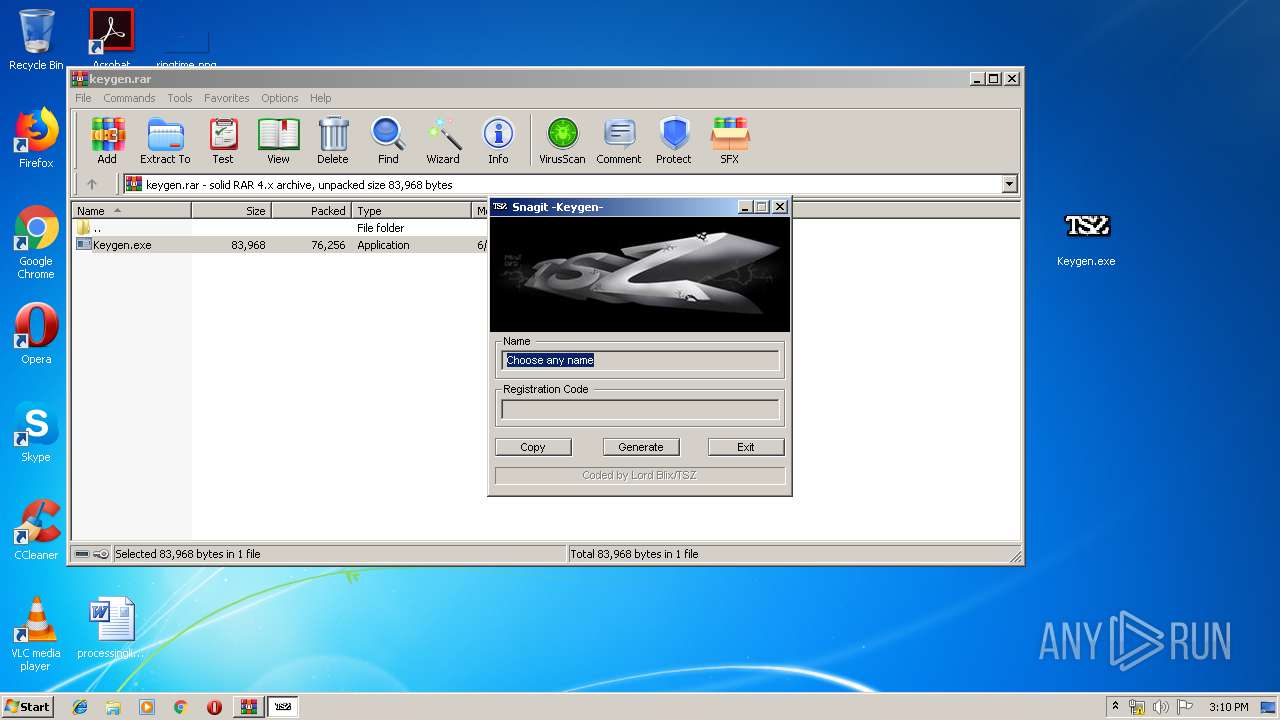The width and height of the screenshot is (1280, 720).
Task: Open the Favorites menu
Action: 227,98
